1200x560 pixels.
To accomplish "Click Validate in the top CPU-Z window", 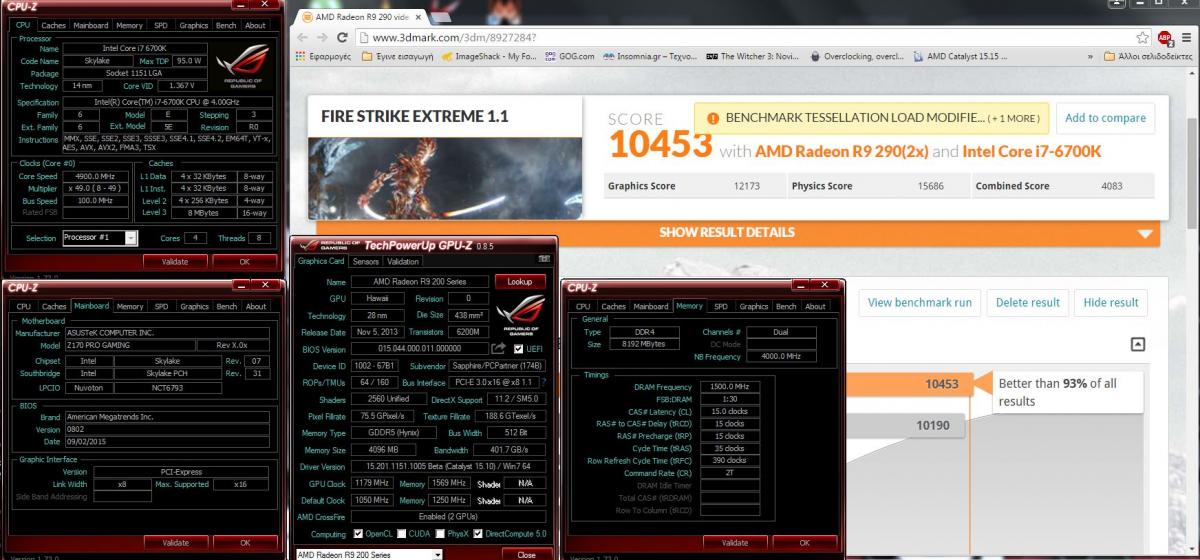I will point(175,261).
